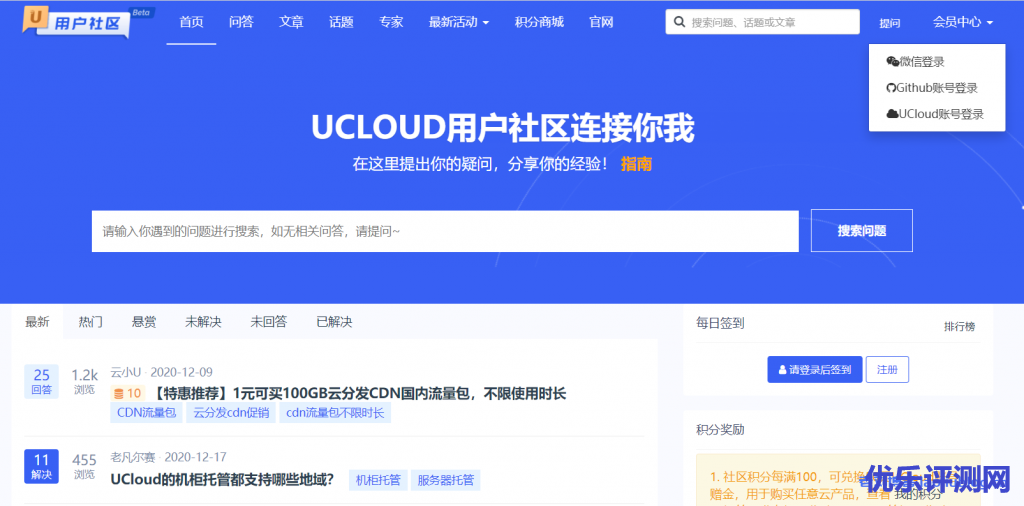Click the top search box for 搜索问题、话题或文章
This screenshot has height=506, width=1024.
point(763,22)
